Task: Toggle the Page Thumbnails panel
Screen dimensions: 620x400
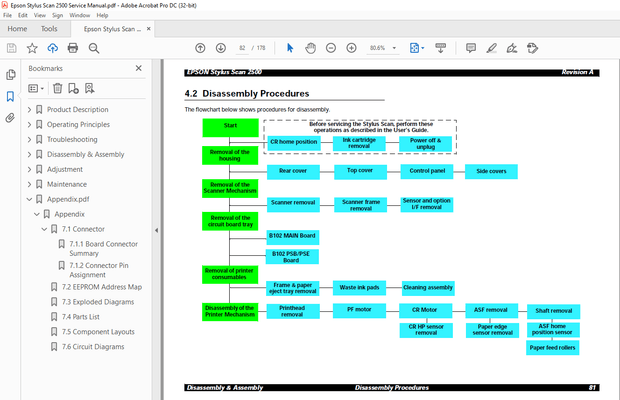Action: [10, 75]
